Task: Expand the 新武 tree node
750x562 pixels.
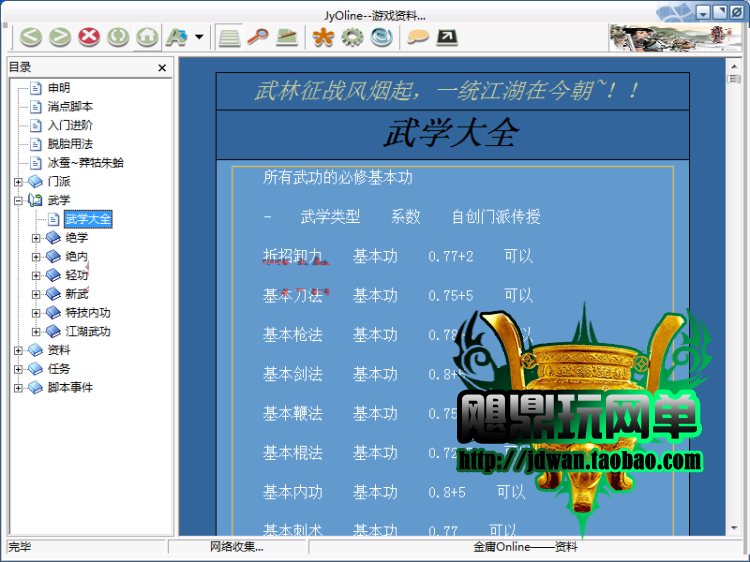Action: [36, 294]
